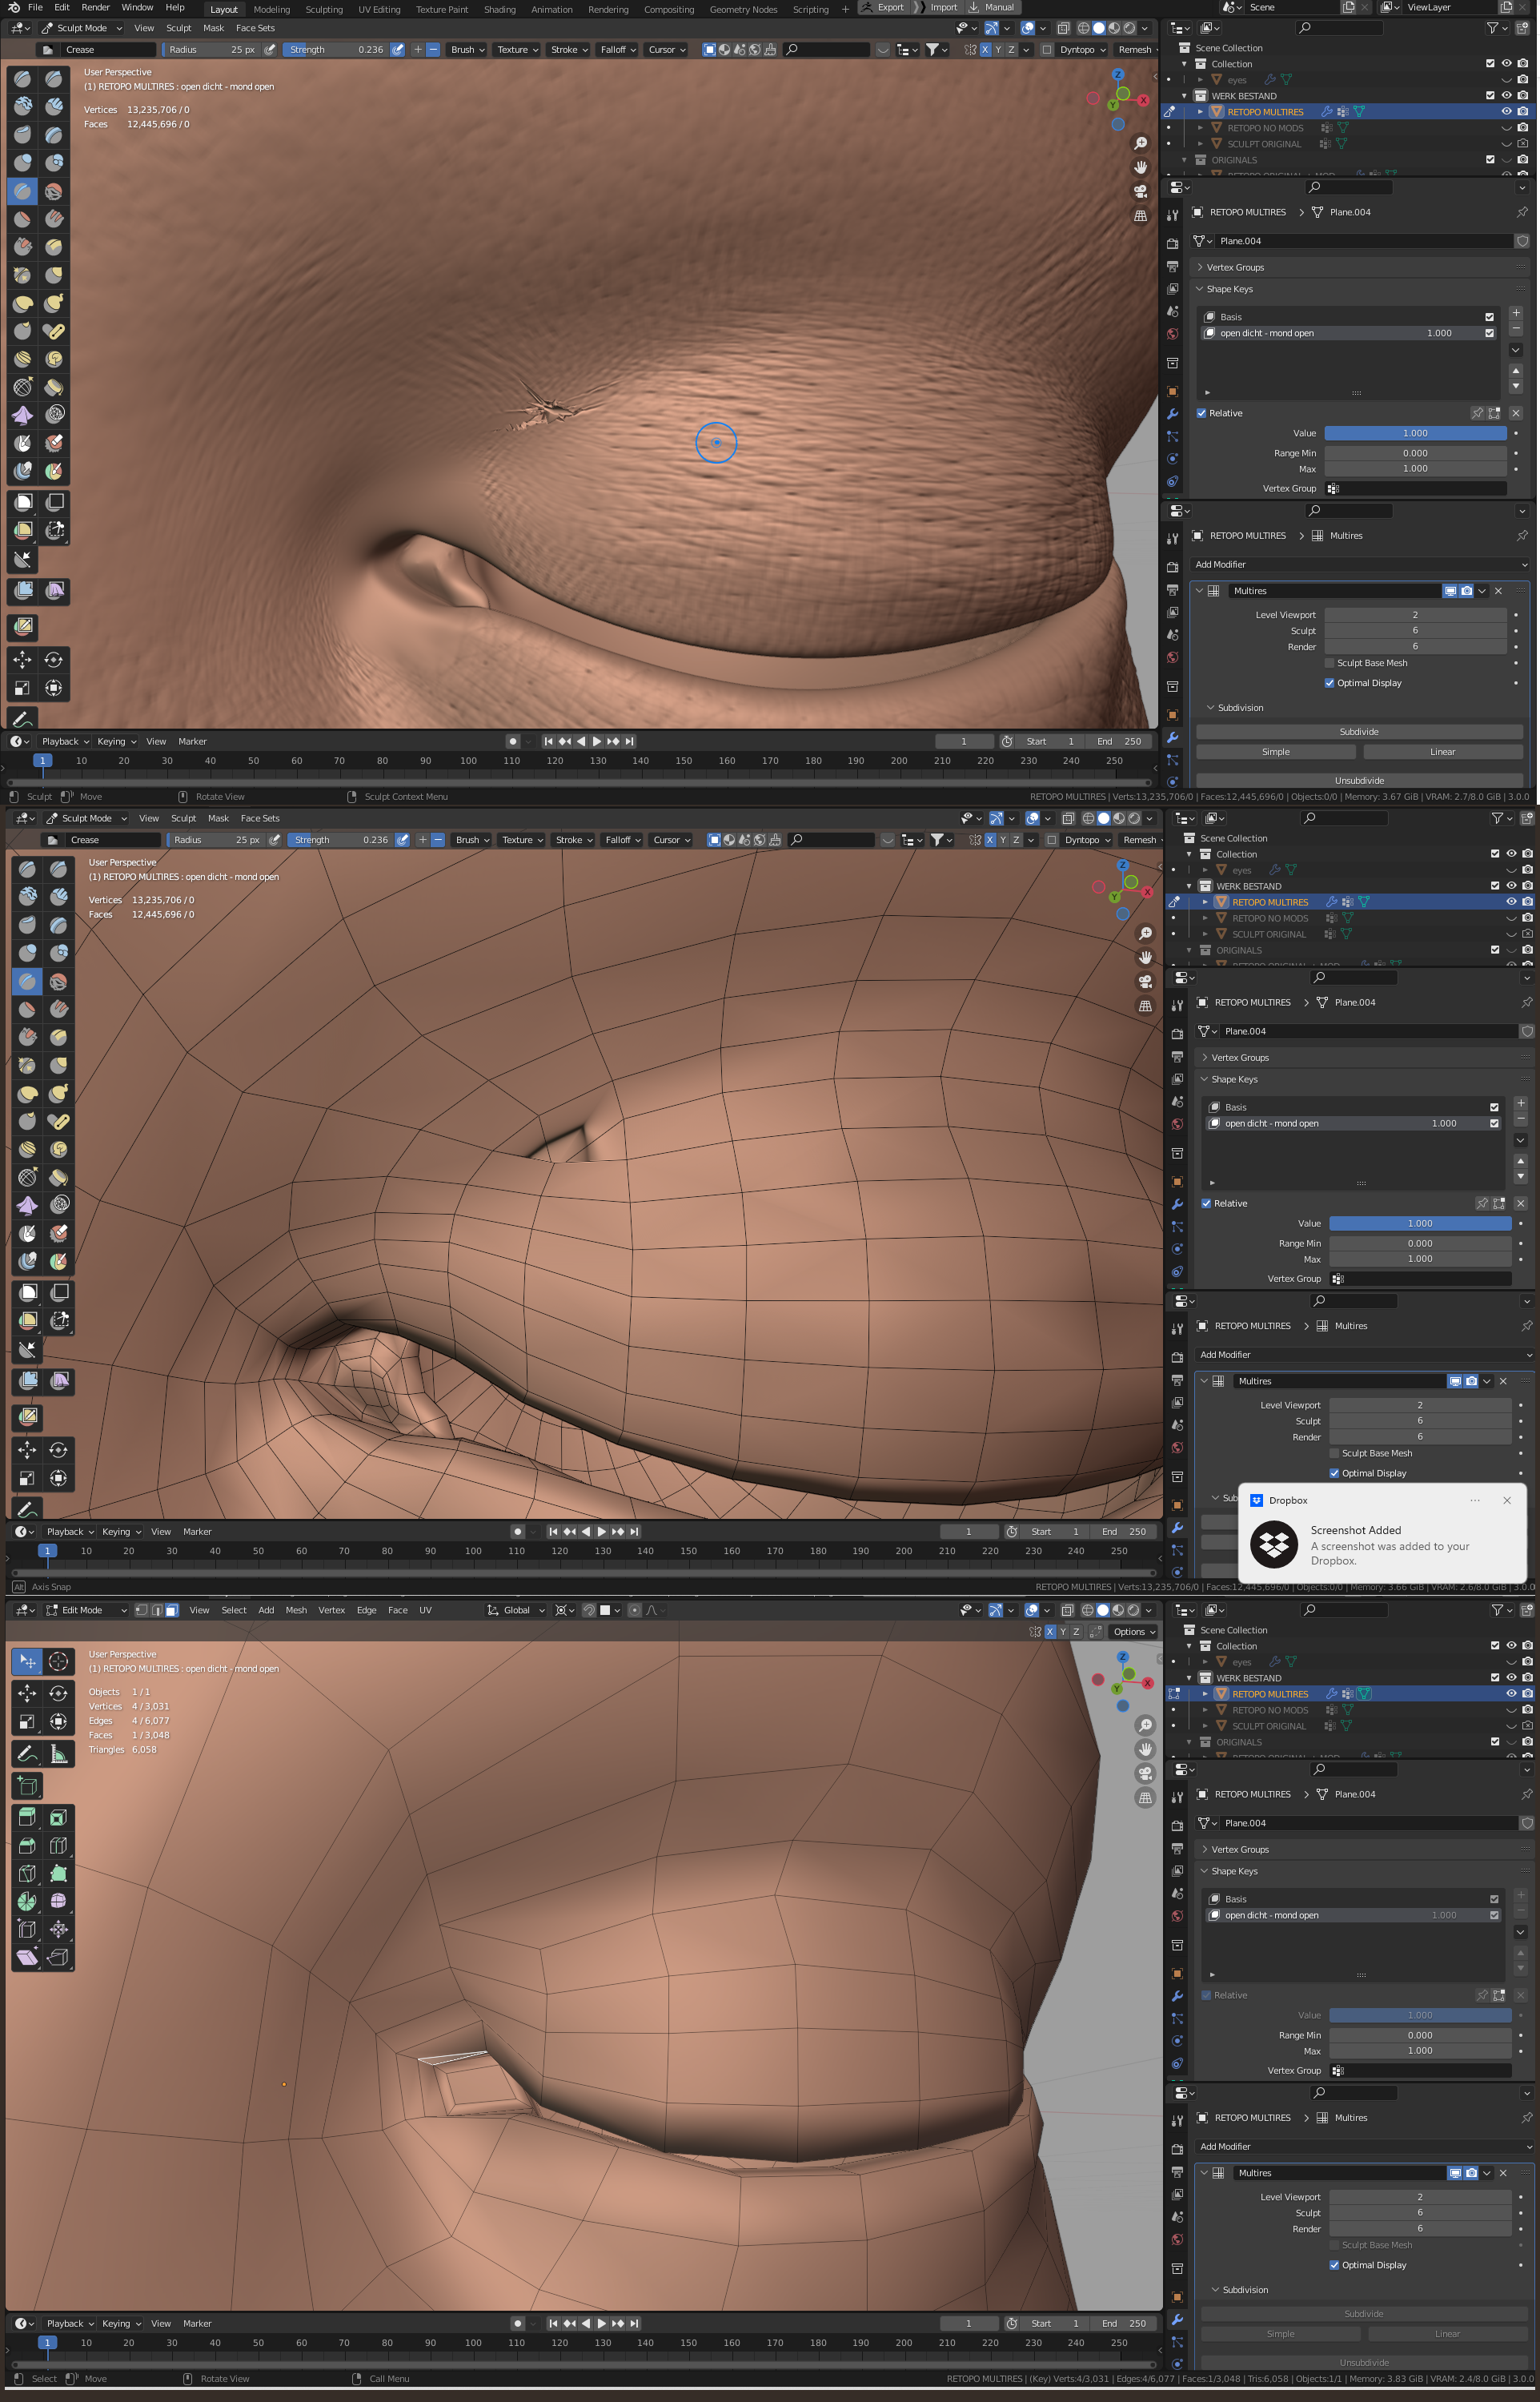Screen dimensions: 1540x2402
Task: Select the Loop Cut tool
Action: pyautogui.click(x=58, y=1845)
